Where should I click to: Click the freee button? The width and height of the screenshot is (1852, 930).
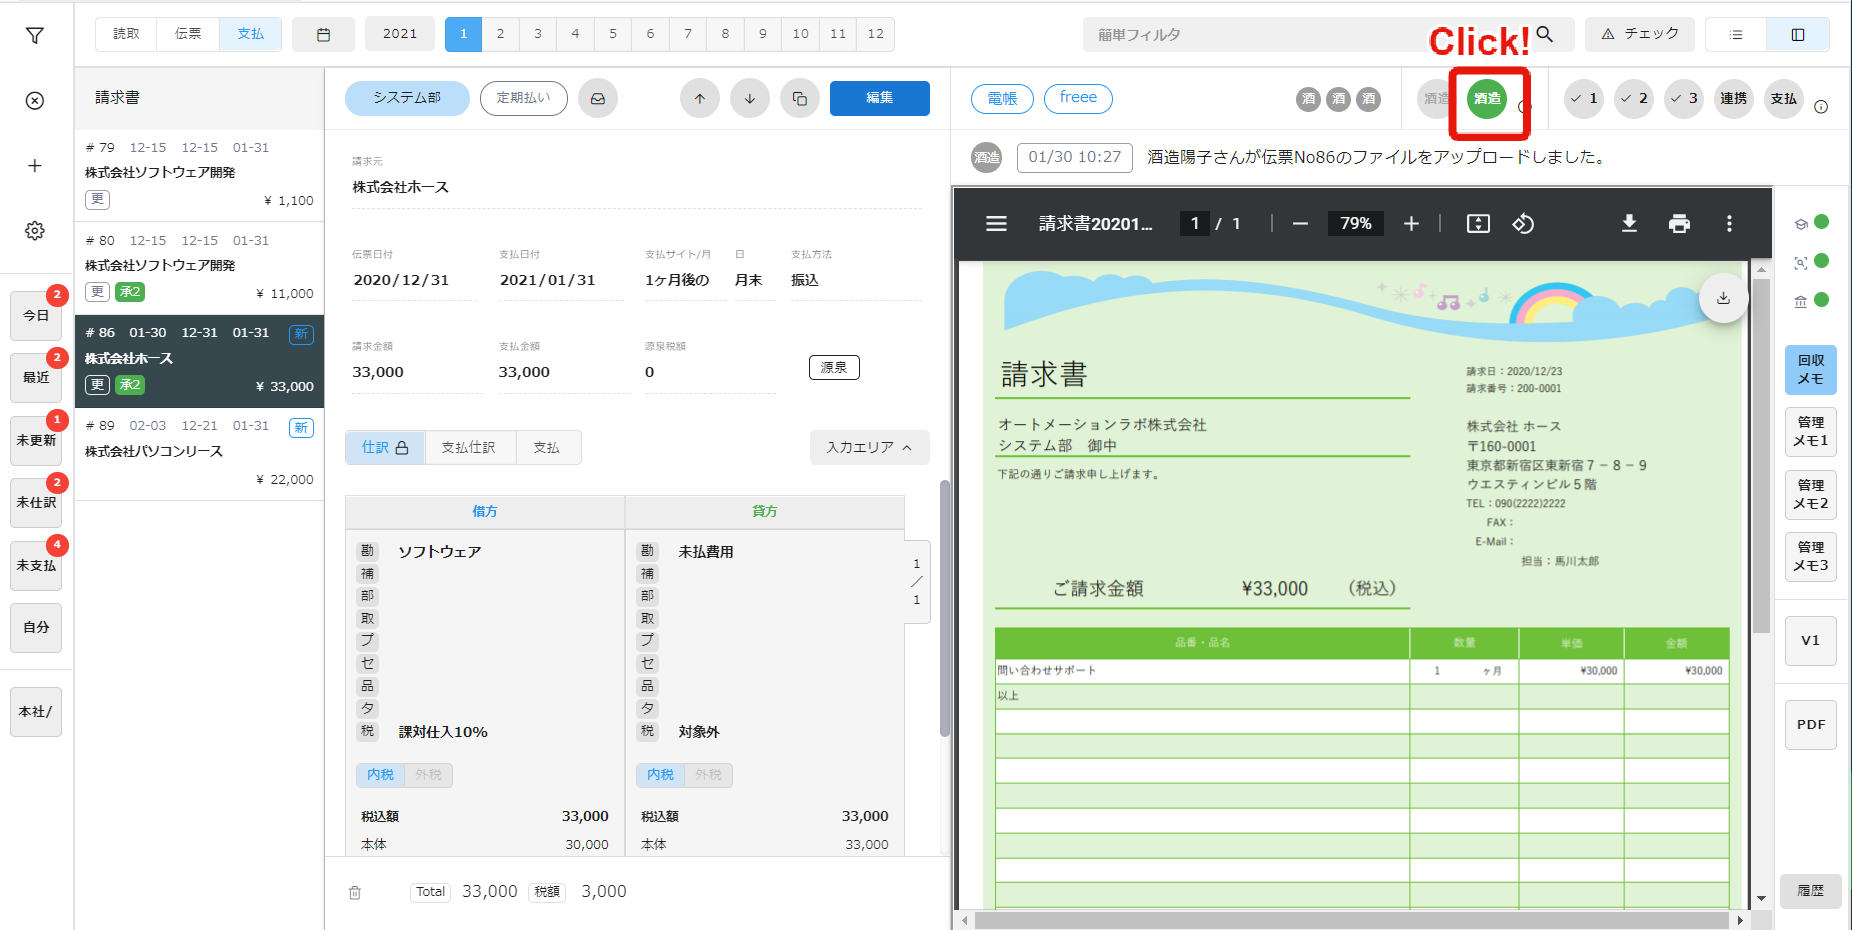tap(1078, 98)
